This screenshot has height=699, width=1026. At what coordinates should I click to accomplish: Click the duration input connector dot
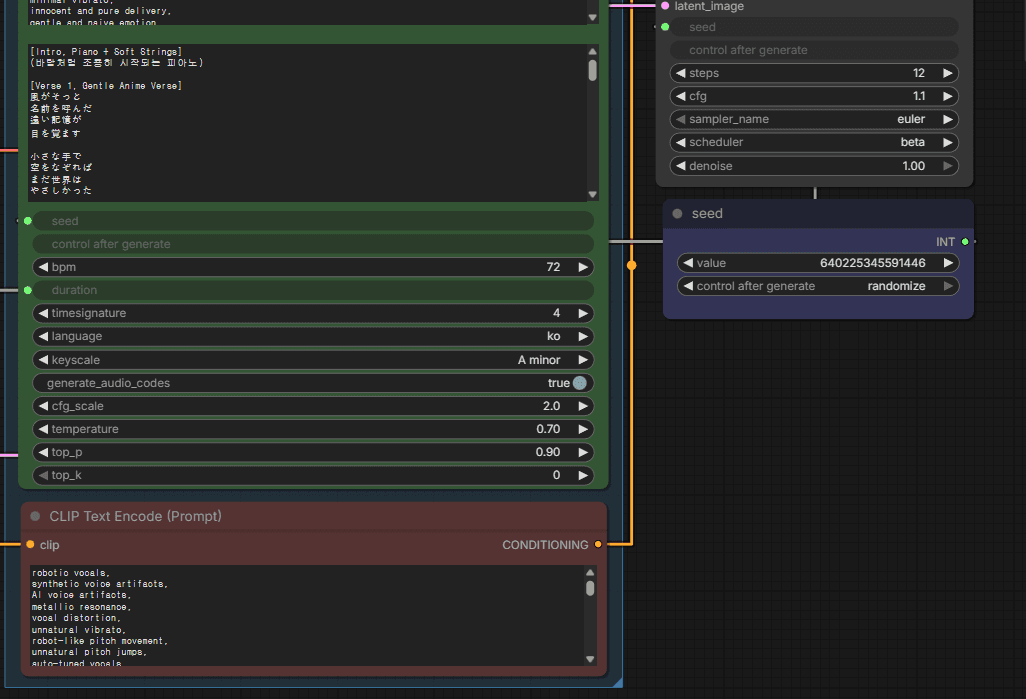pyautogui.click(x=27, y=290)
